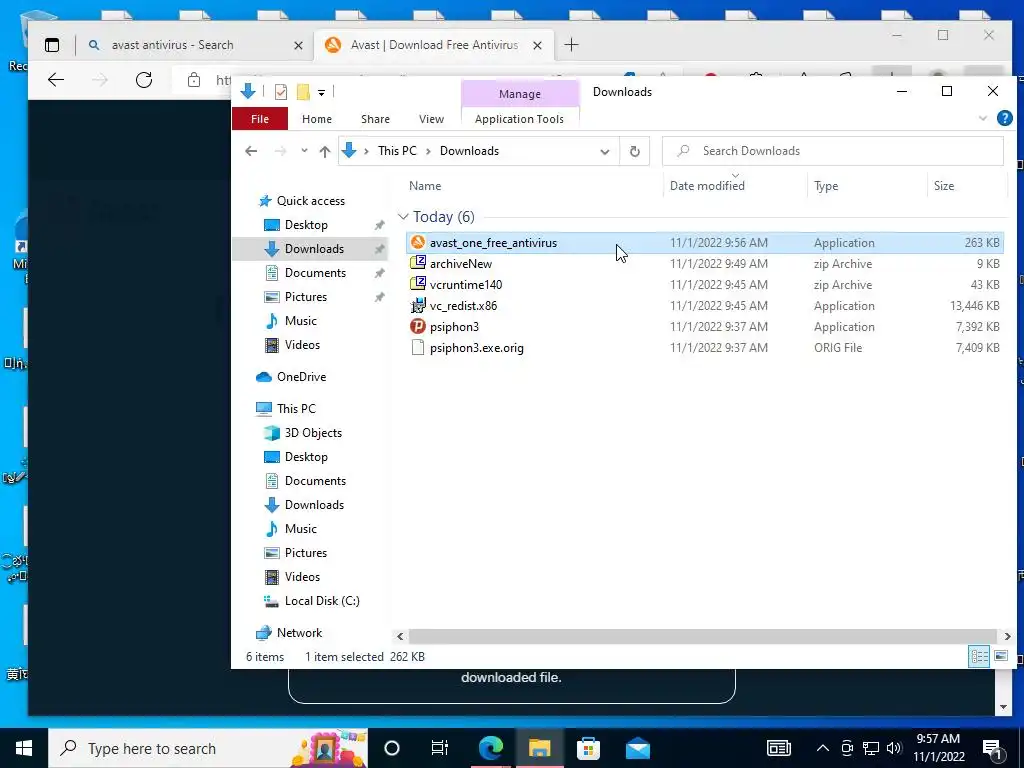Open Microsoft Store from taskbar
Screen dimensions: 1024x768
[588, 748]
